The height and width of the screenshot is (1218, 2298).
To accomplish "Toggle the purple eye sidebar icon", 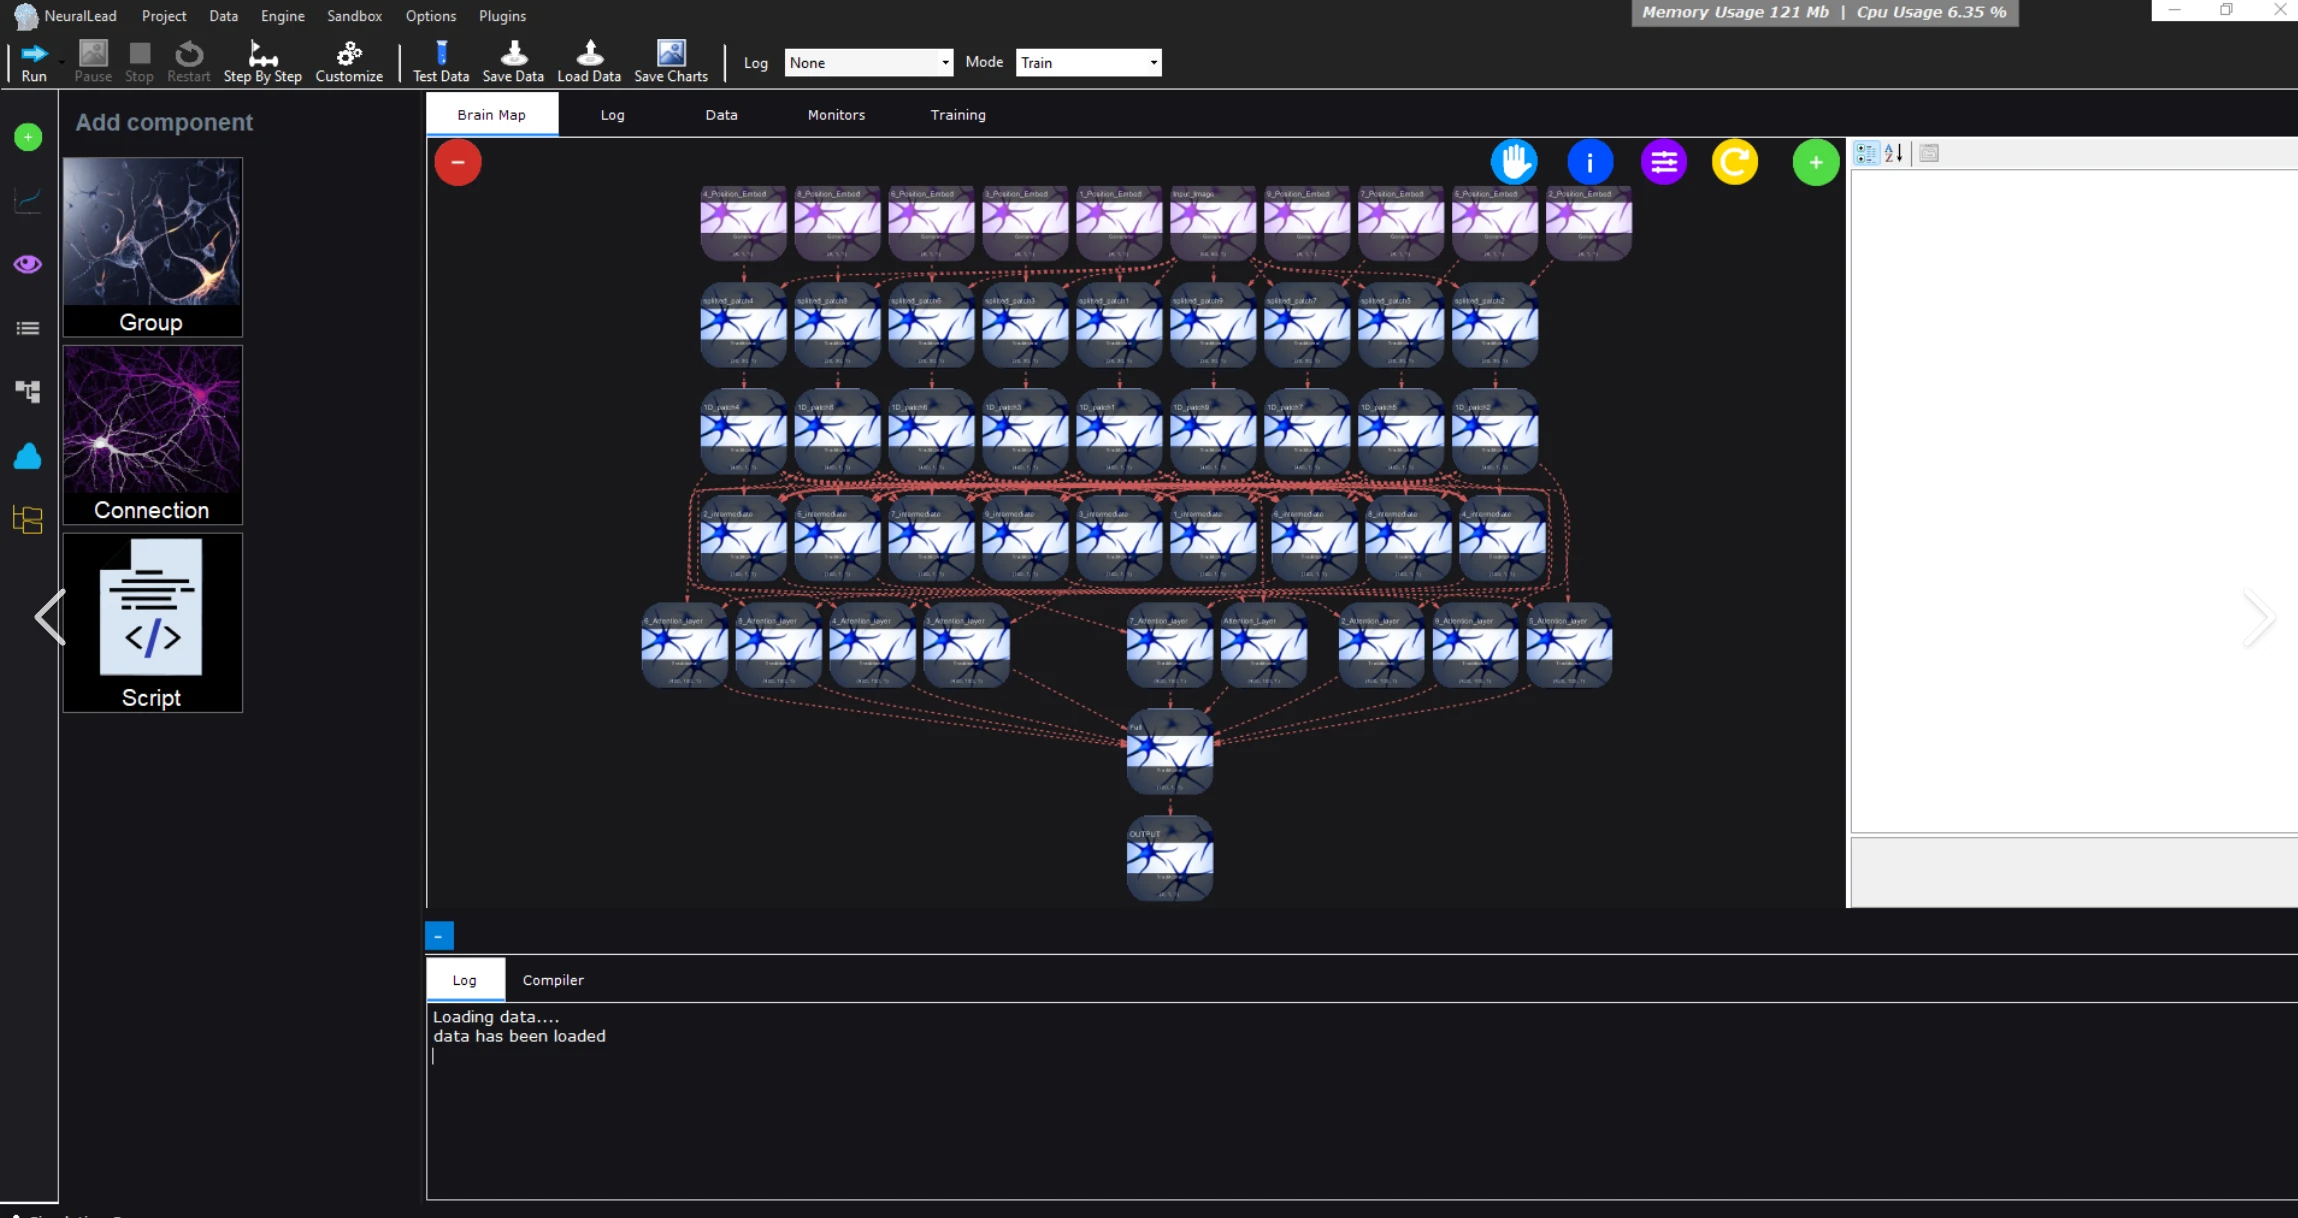I will (28, 264).
